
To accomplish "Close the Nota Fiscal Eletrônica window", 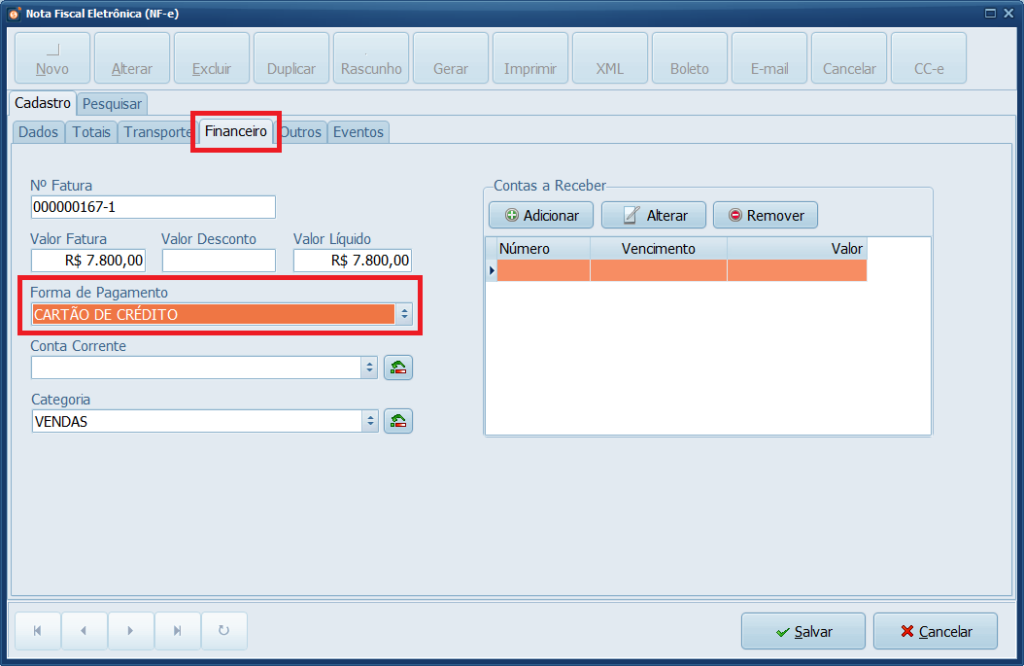I will [x=1008, y=13].
